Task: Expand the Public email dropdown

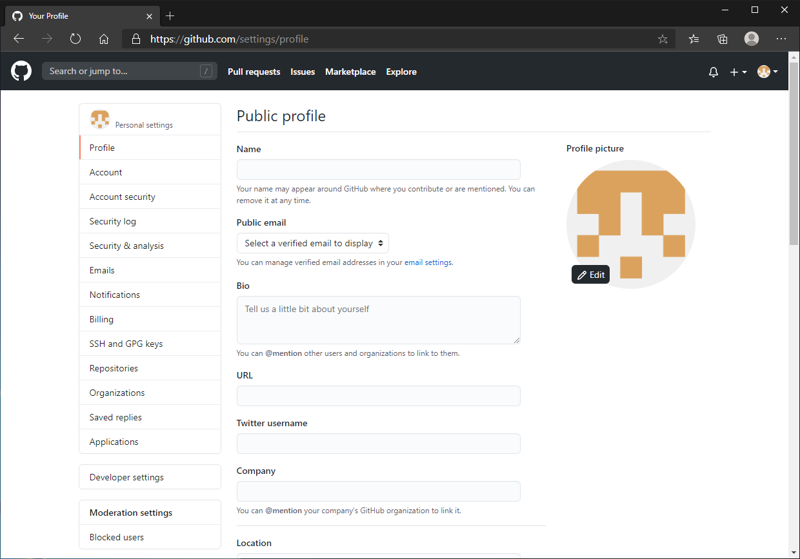Action: (313, 243)
